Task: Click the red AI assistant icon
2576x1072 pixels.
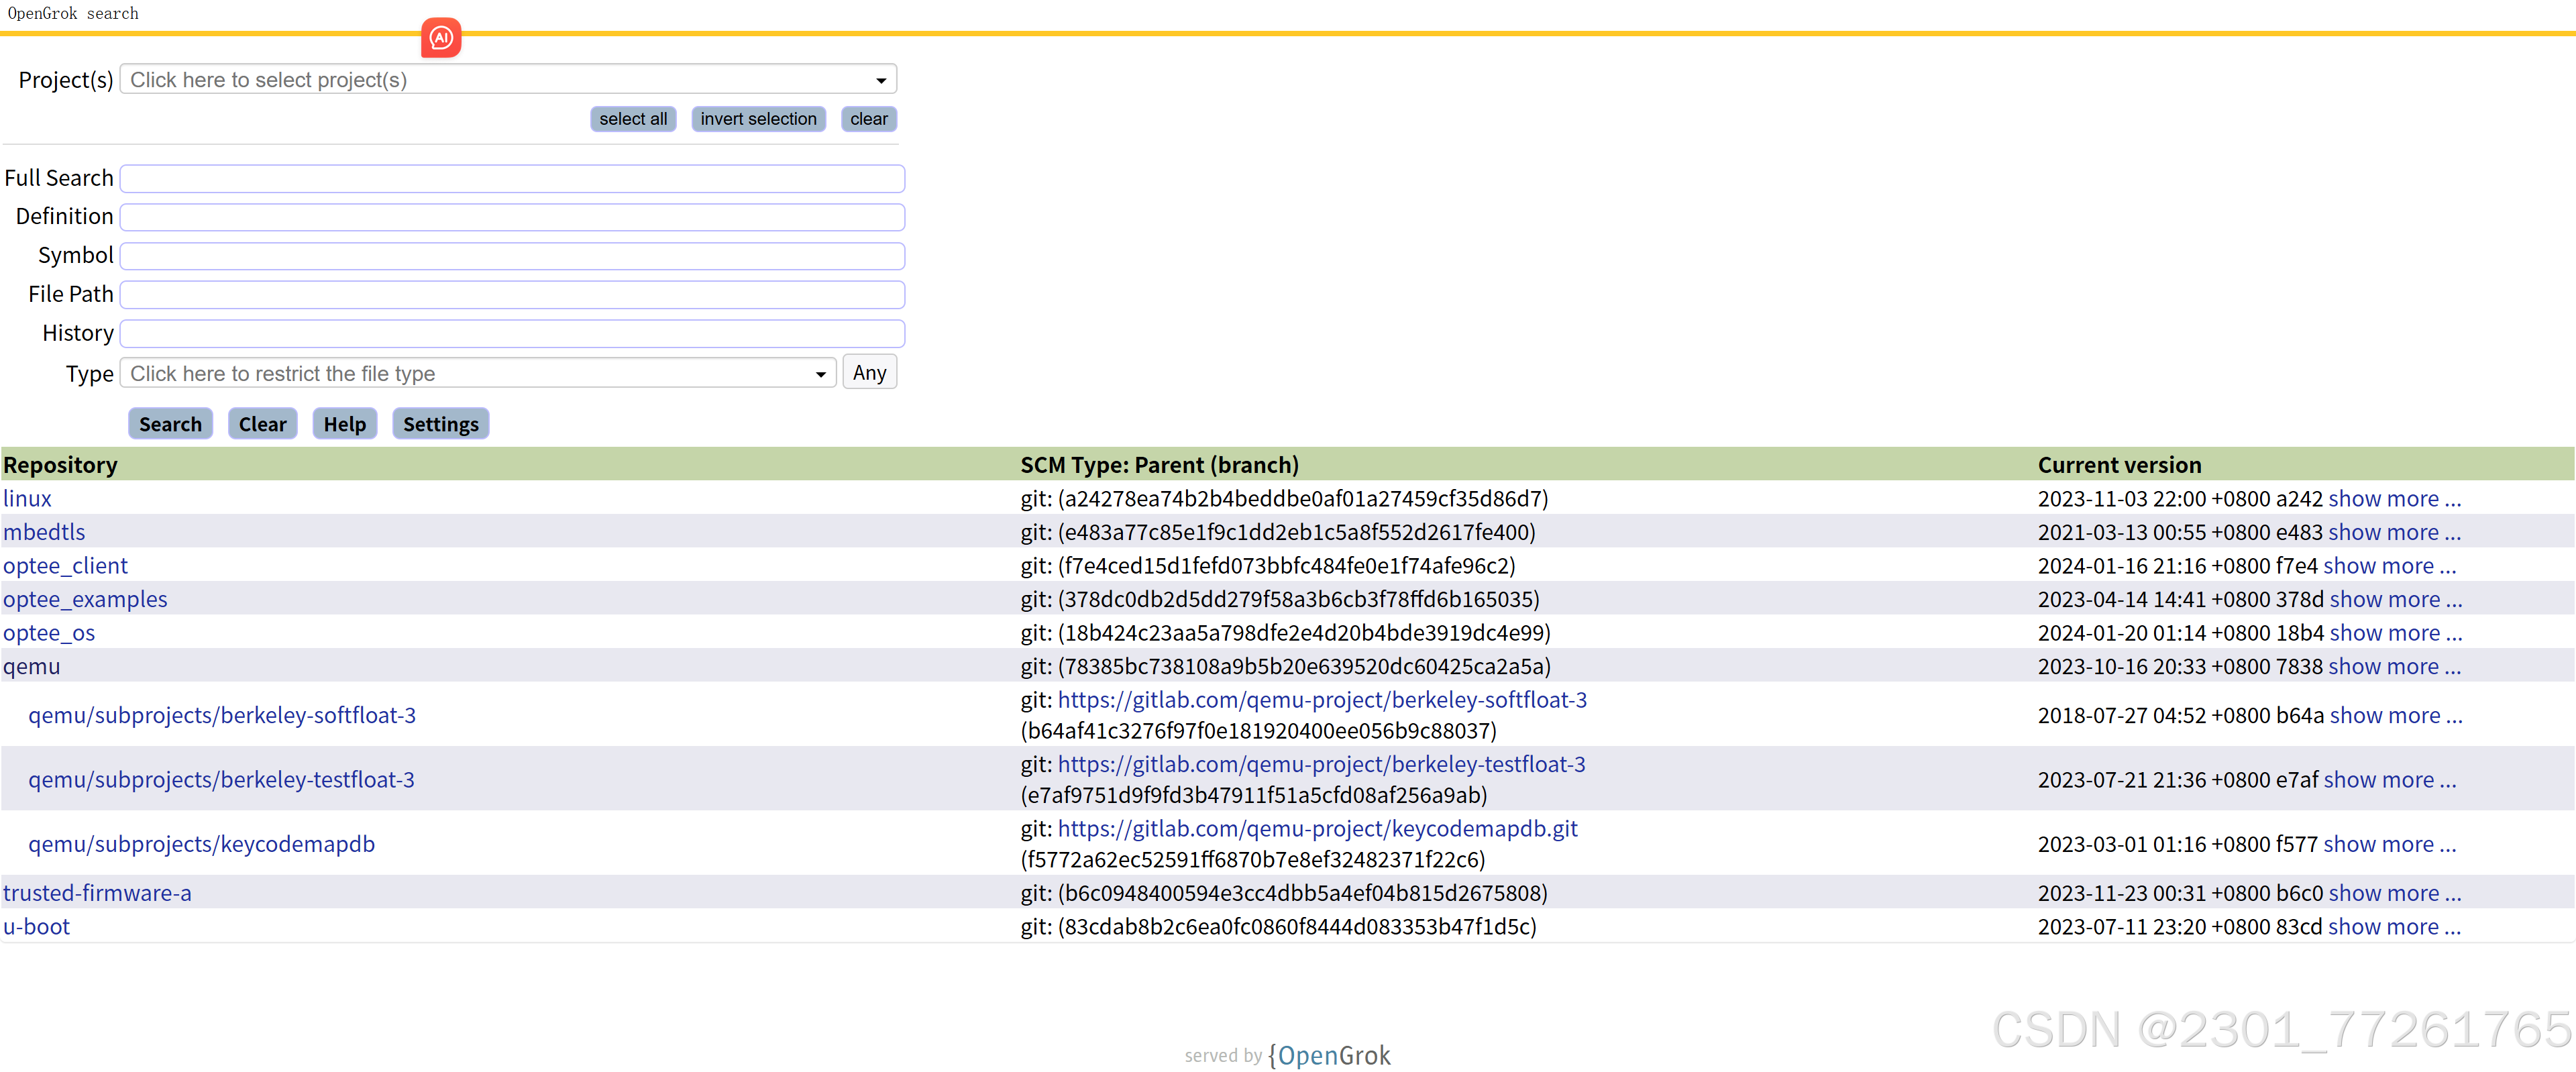Action: [x=441, y=38]
